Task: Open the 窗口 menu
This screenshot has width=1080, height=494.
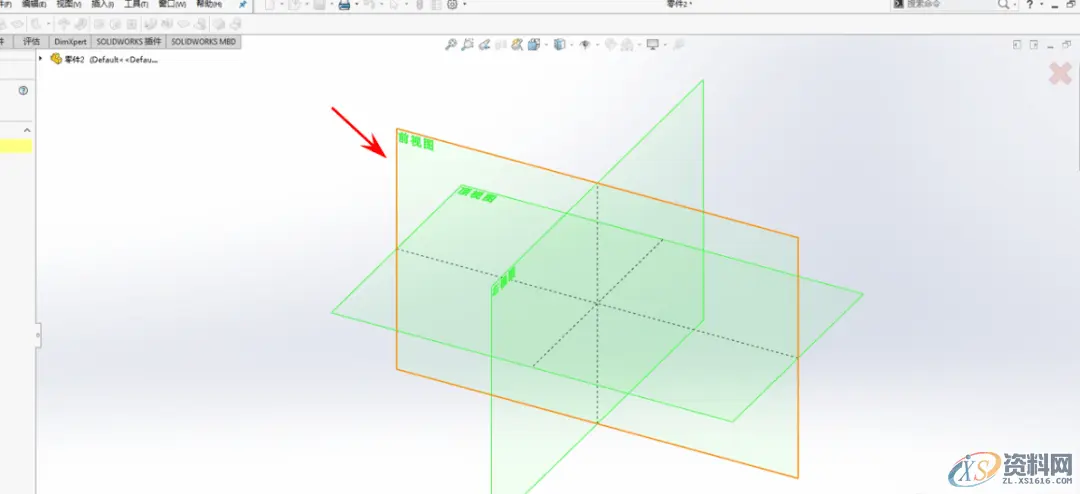Action: pos(172,3)
